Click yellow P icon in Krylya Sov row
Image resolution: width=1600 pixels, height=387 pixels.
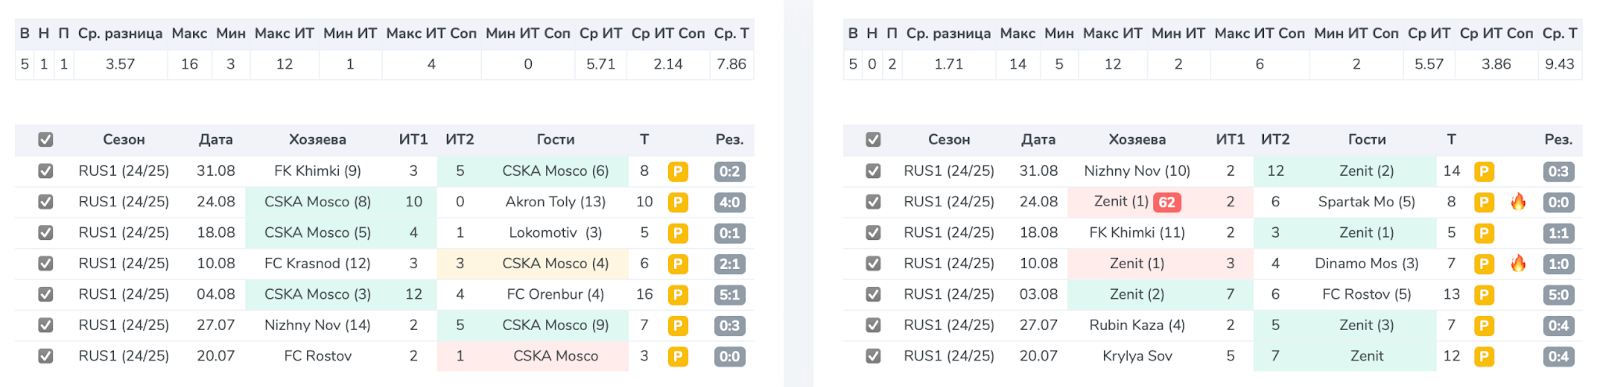coord(1484,356)
